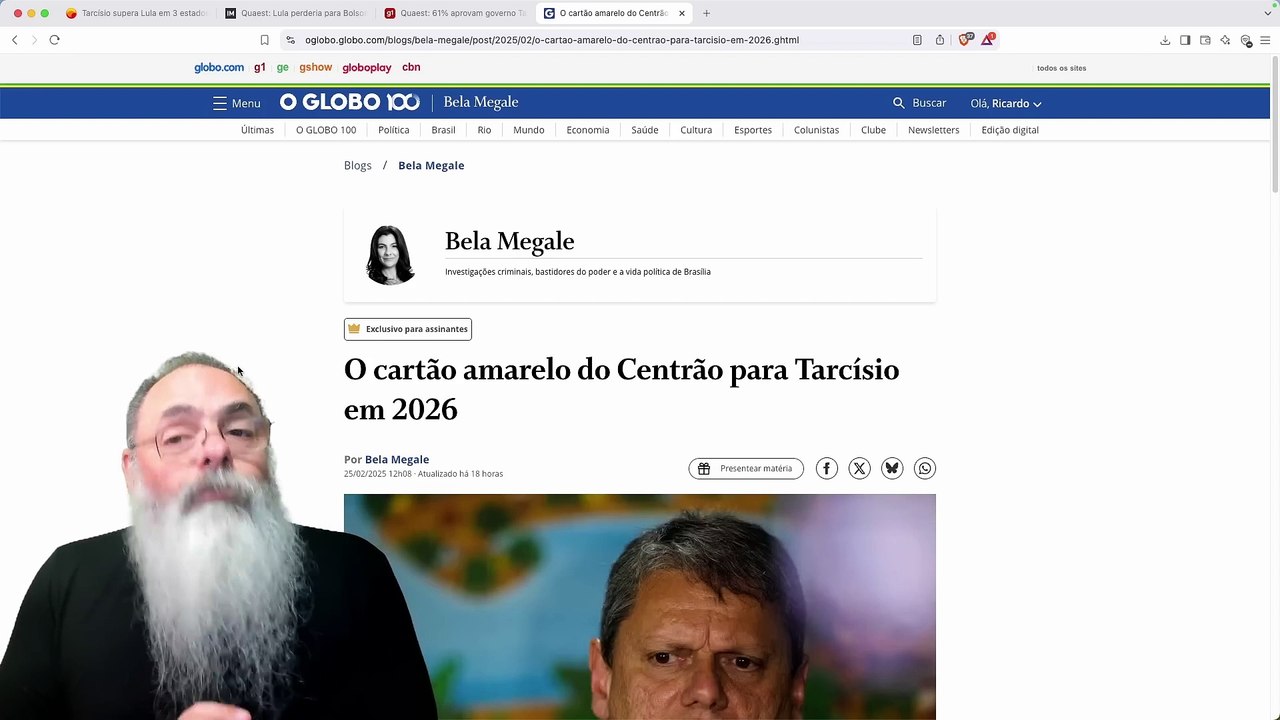
Task: Click Bela Megale breadcrumb
Action: 431,165
